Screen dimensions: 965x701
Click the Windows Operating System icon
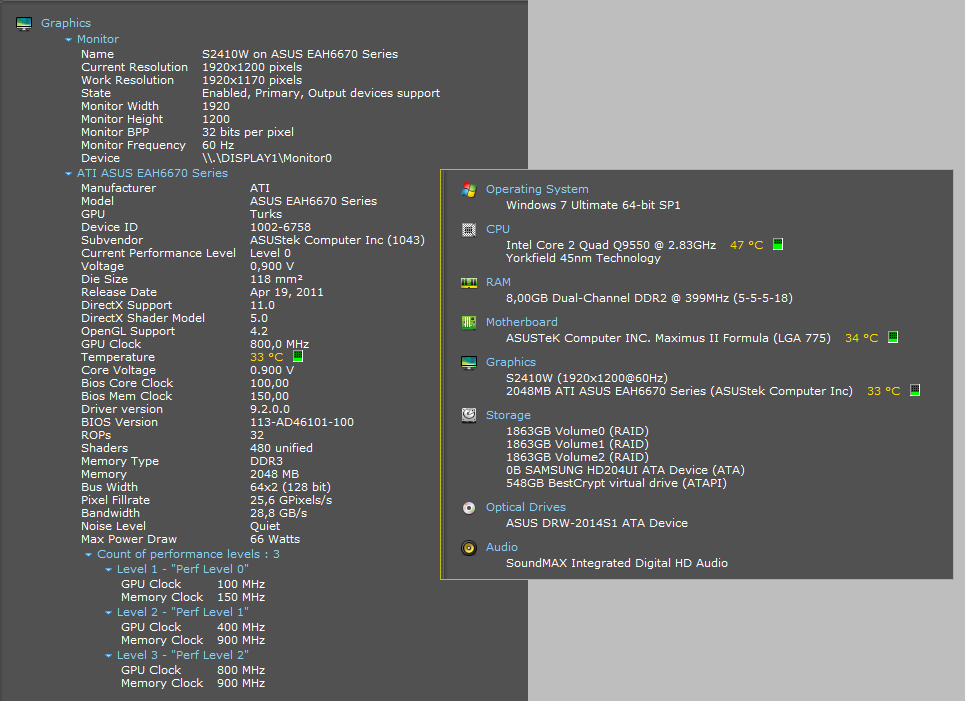468,189
